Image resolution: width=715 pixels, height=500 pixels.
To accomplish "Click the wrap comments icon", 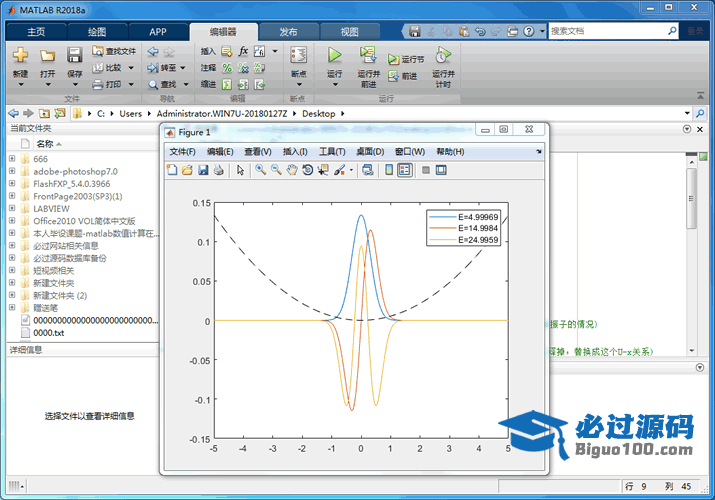I will pyautogui.click(x=259, y=68).
